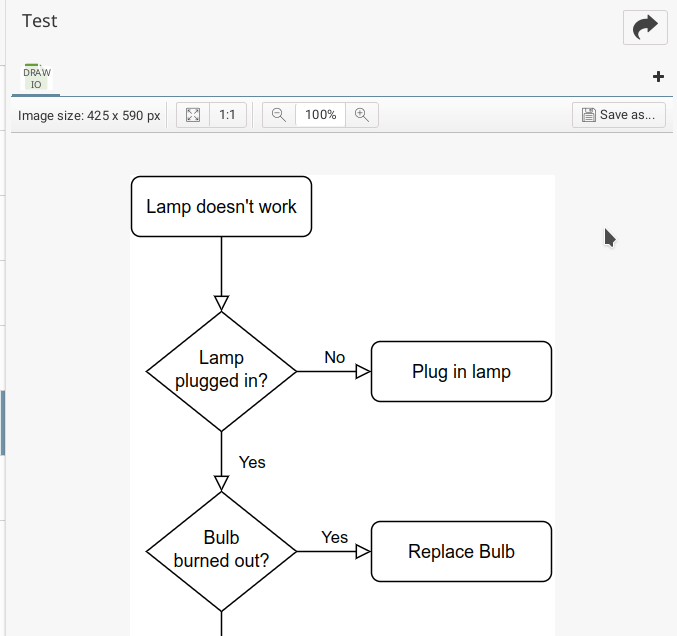Click the "No" connector label
677x636 pixels.
[x=334, y=357]
